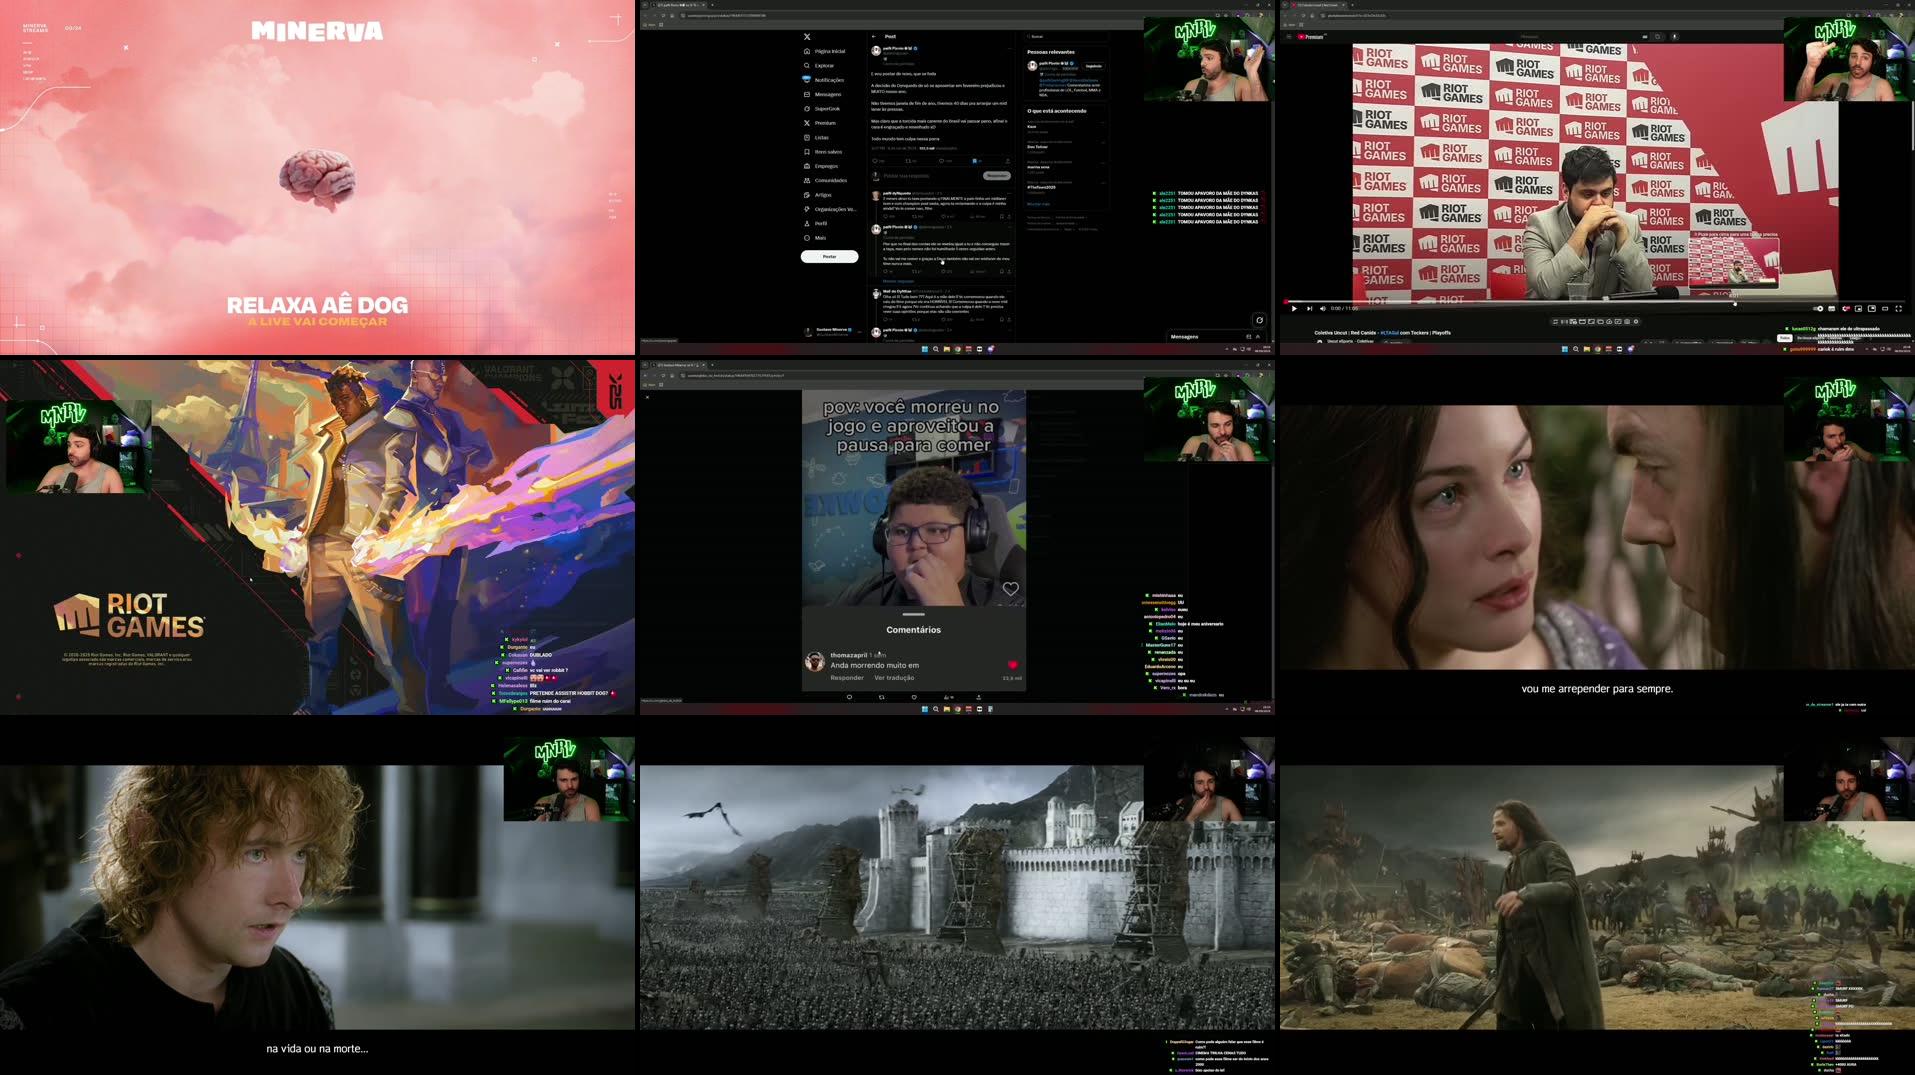Enable YouTube miniplayer
This screenshot has width=1915, height=1075.
pyautogui.click(x=1859, y=308)
